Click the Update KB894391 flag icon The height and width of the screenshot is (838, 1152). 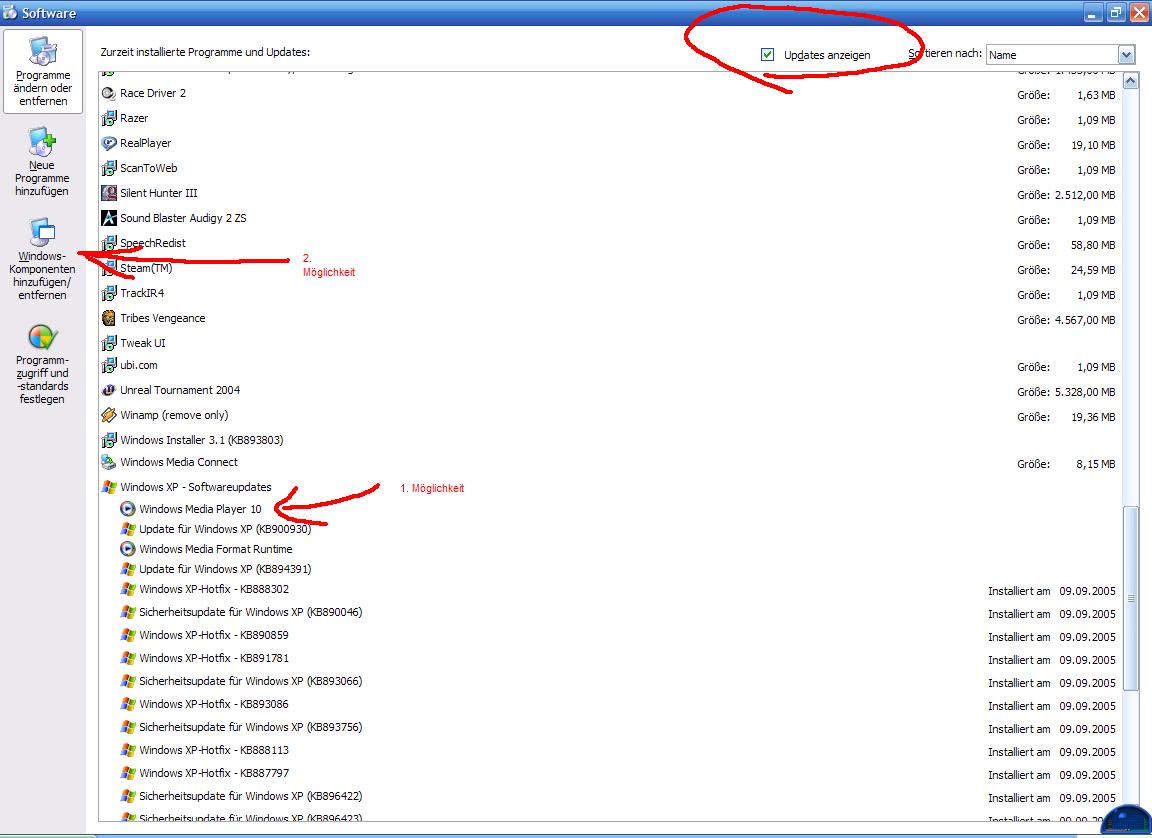pos(128,568)
